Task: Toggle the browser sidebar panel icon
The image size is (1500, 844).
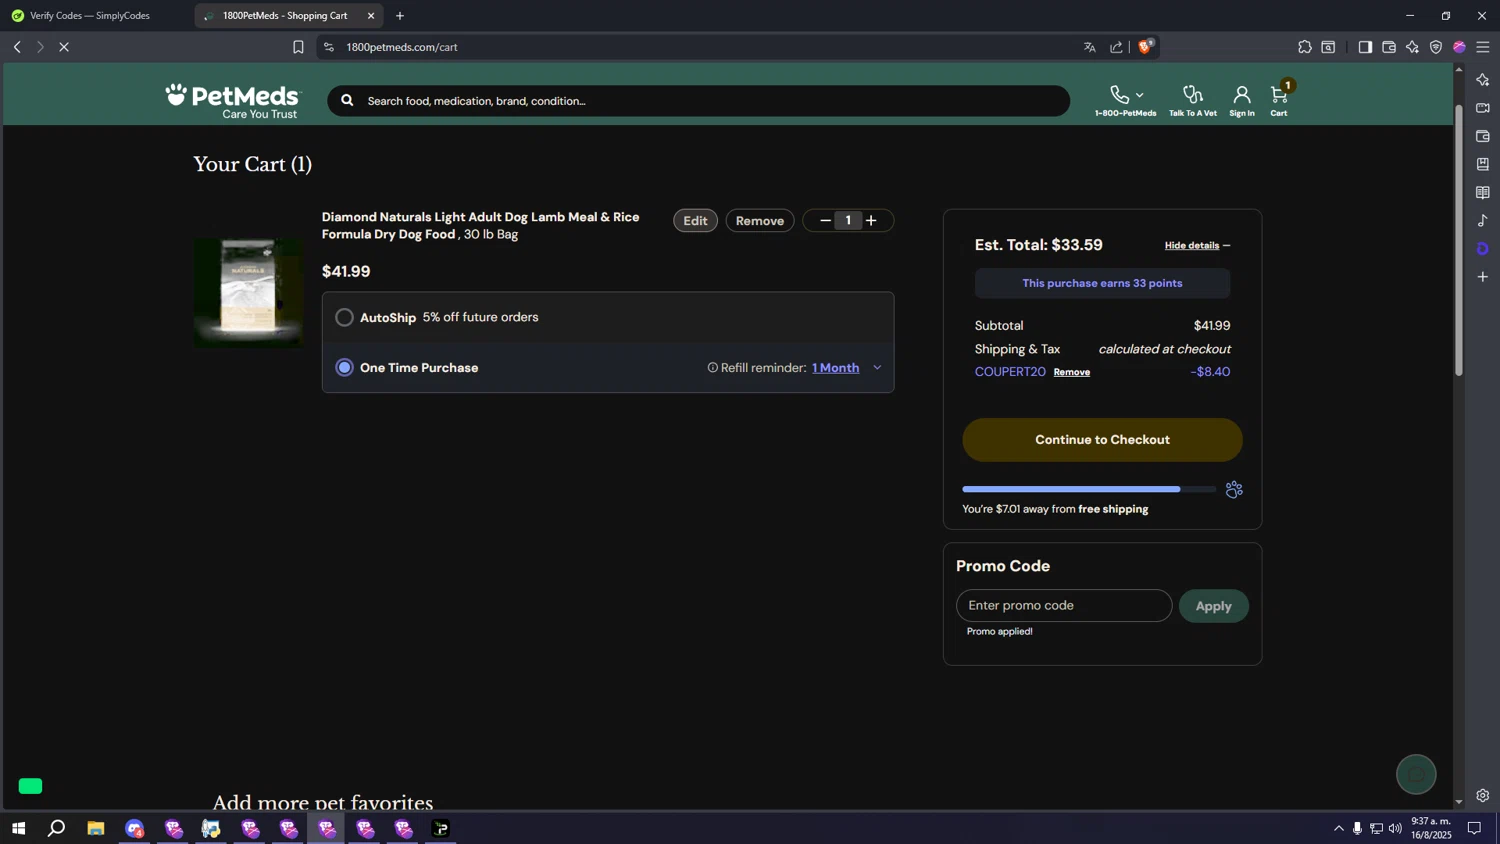Action: (1365, 47)
